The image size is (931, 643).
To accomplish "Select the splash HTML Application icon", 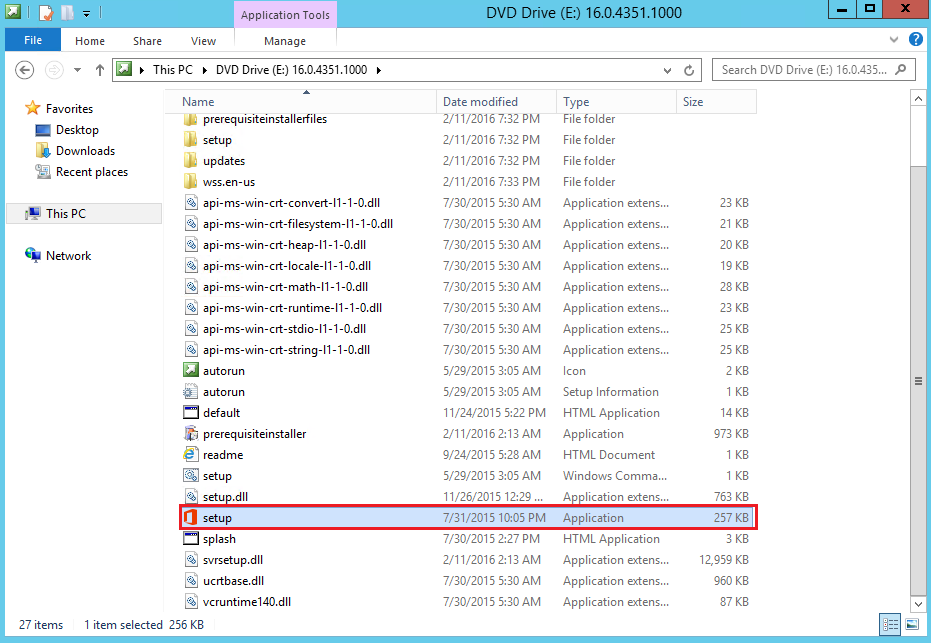I will (191, 539).
